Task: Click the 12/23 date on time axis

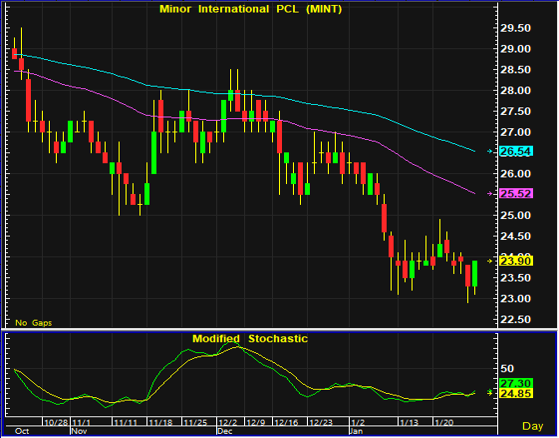Action: click(x=320, y=422)
